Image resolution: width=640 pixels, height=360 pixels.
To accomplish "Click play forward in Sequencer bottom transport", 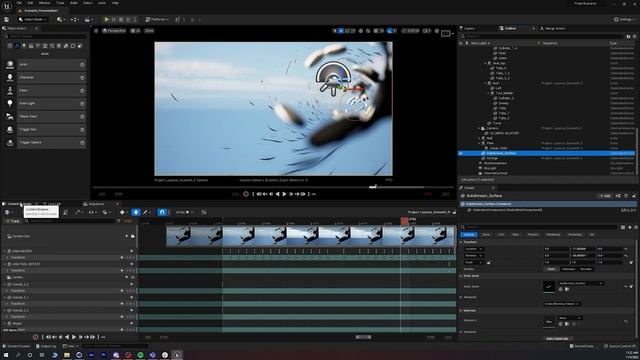I will (74, 337).
